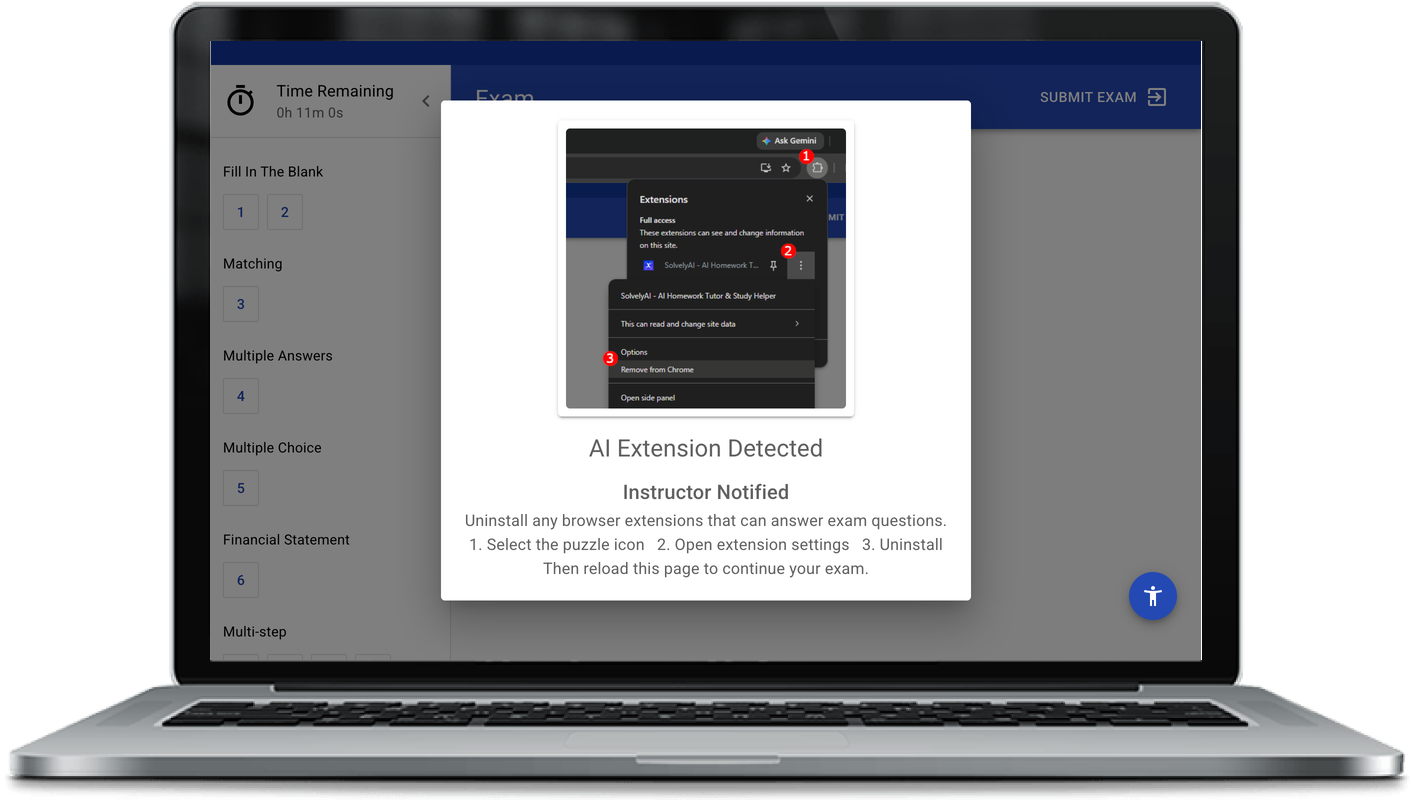Screen dimensions: 1412x800
Task: Open Financial Statement question 6
Action: pyautogui.click(x=241, y=580)
